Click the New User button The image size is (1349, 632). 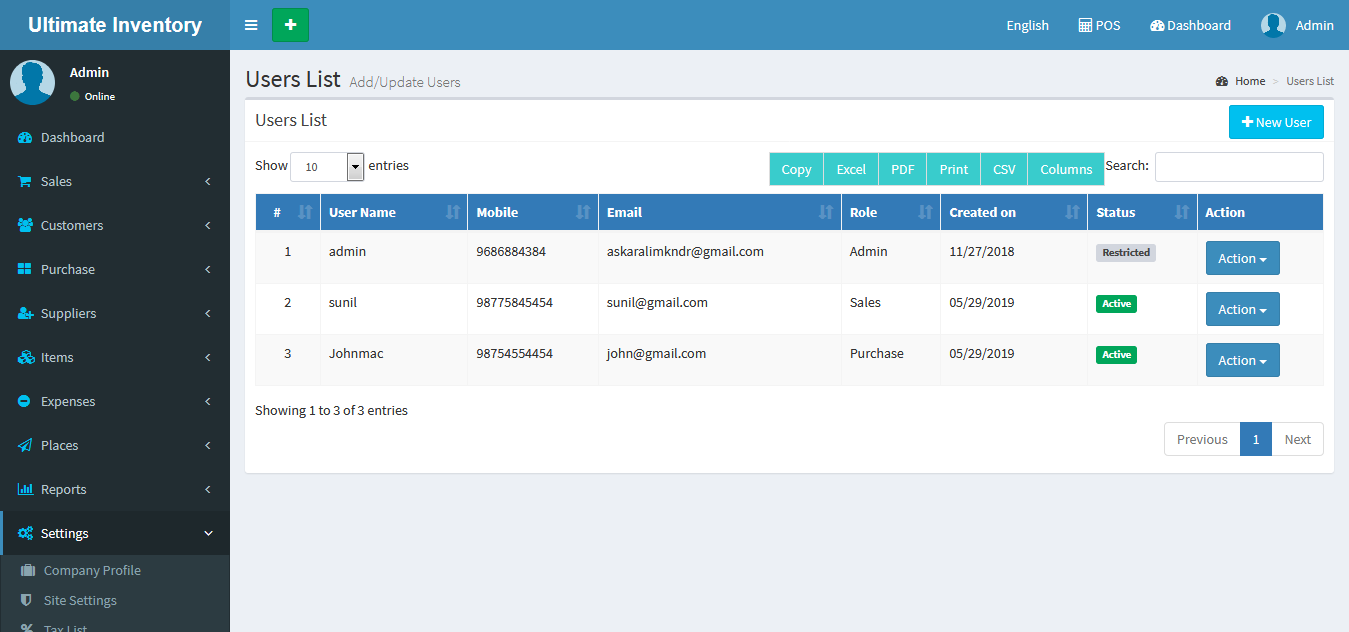click(x=1276, y=122)
